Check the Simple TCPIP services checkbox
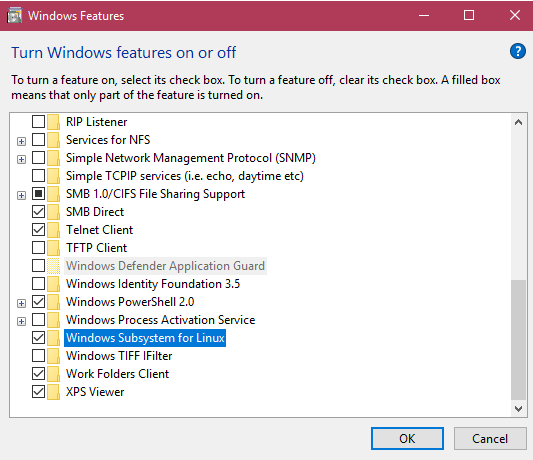The height and width of the screenshot is (460, 533). click(x=38, y=175)
